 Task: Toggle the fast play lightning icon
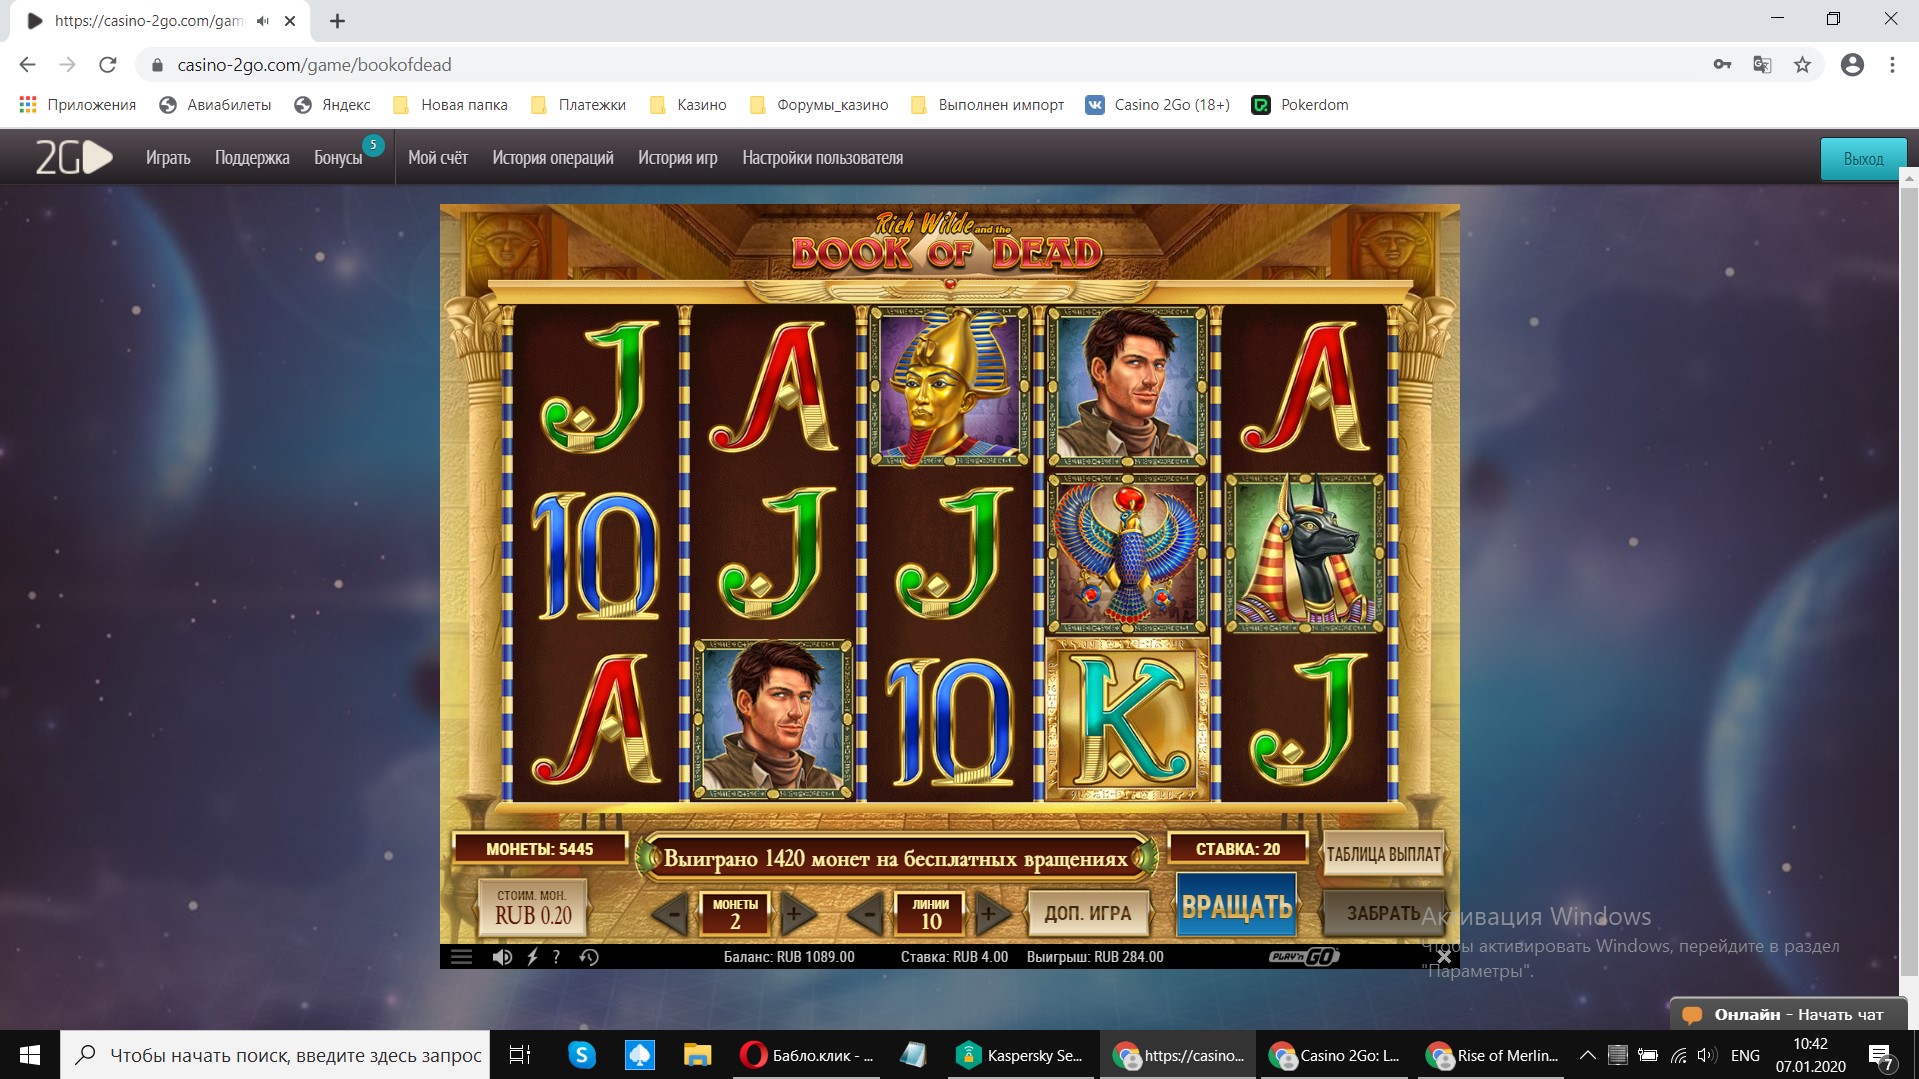pos(532,957)
